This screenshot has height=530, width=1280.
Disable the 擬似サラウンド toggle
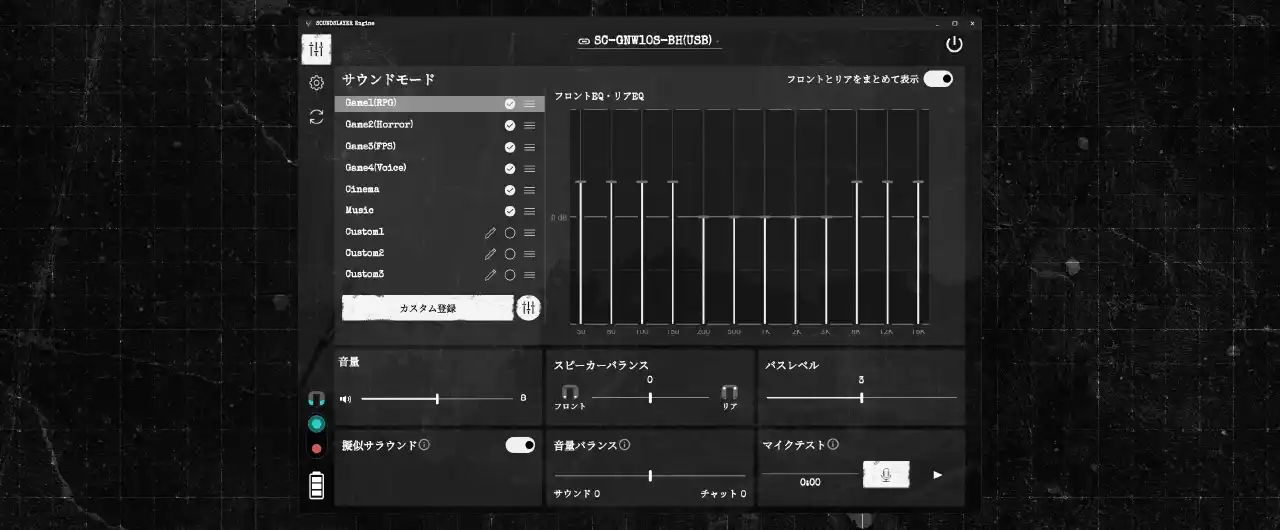(520, 445)
